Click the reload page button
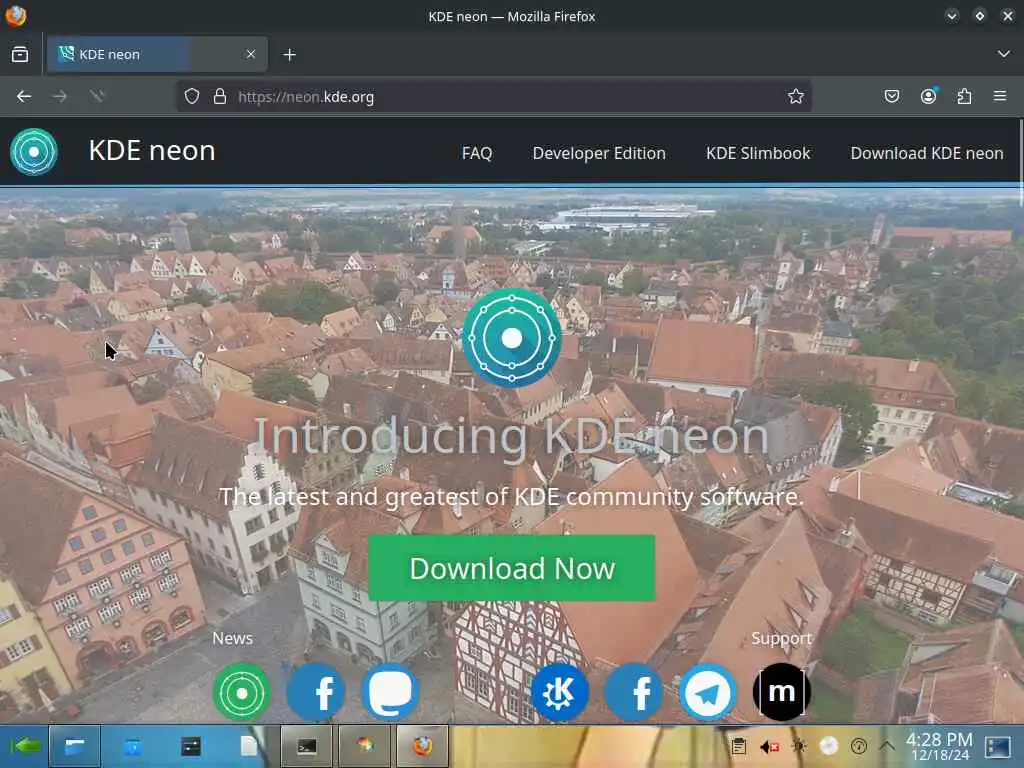Screen dimensions: 1024x768 tap(97, 97)
